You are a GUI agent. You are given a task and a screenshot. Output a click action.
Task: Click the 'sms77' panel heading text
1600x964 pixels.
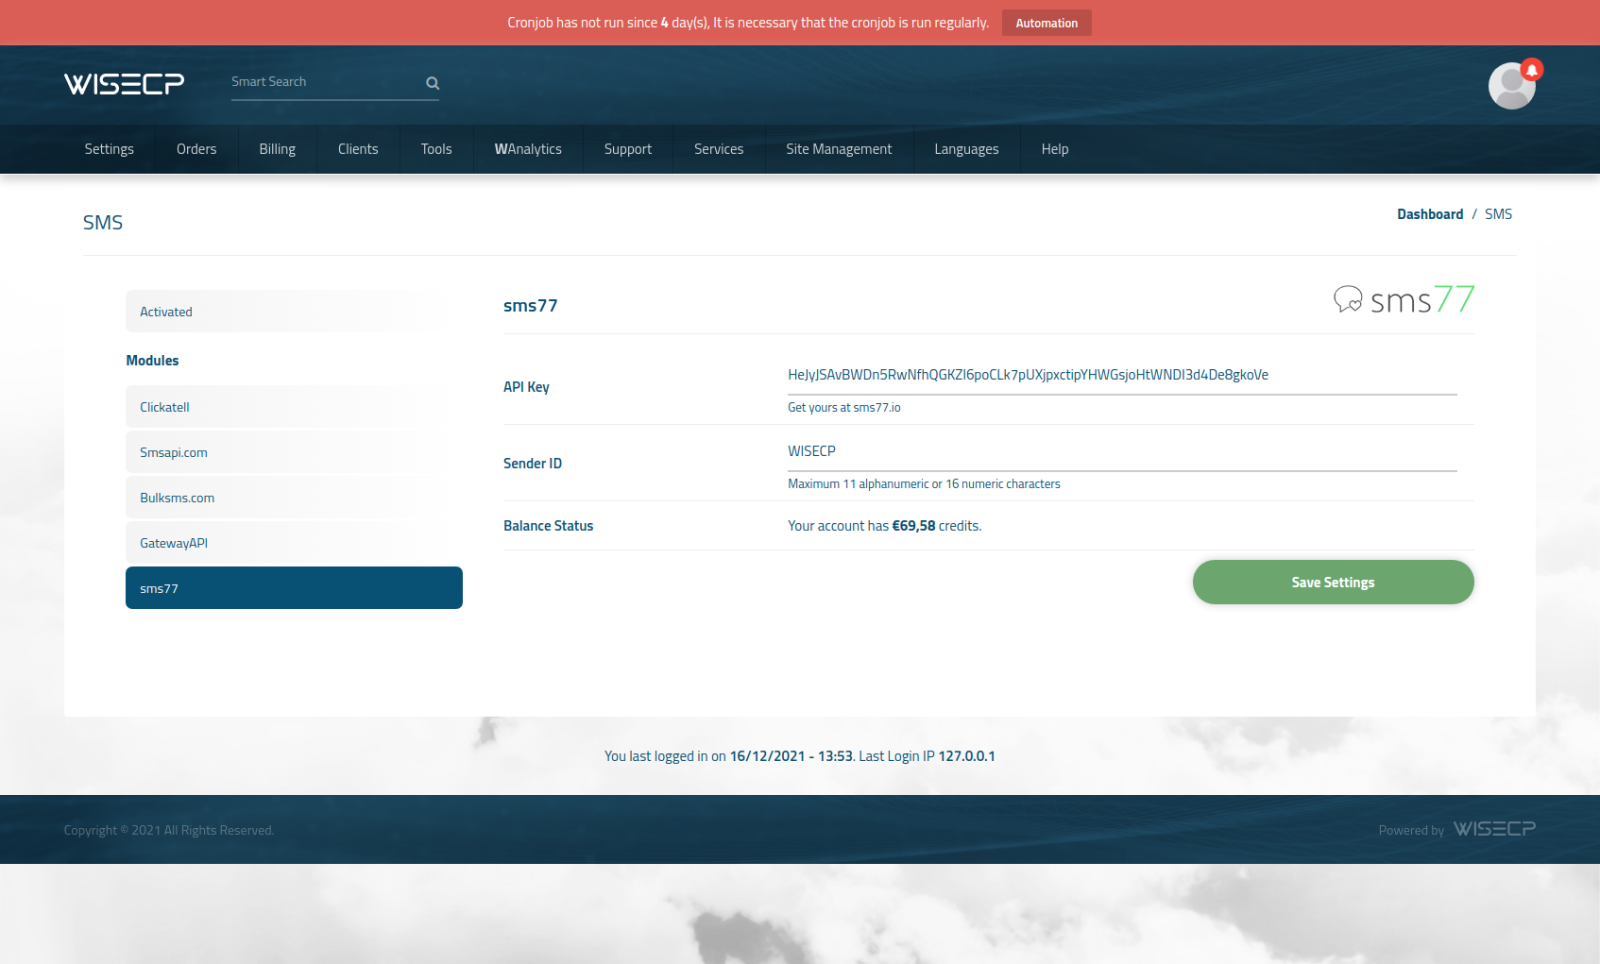[x=530, y=306]
